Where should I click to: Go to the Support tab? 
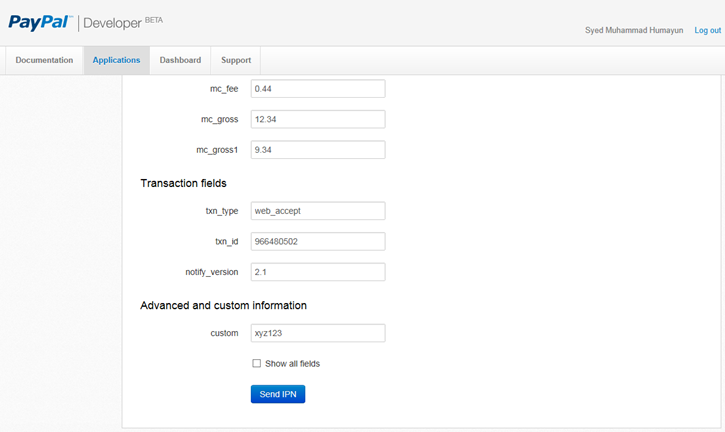[x=236, y=60]
